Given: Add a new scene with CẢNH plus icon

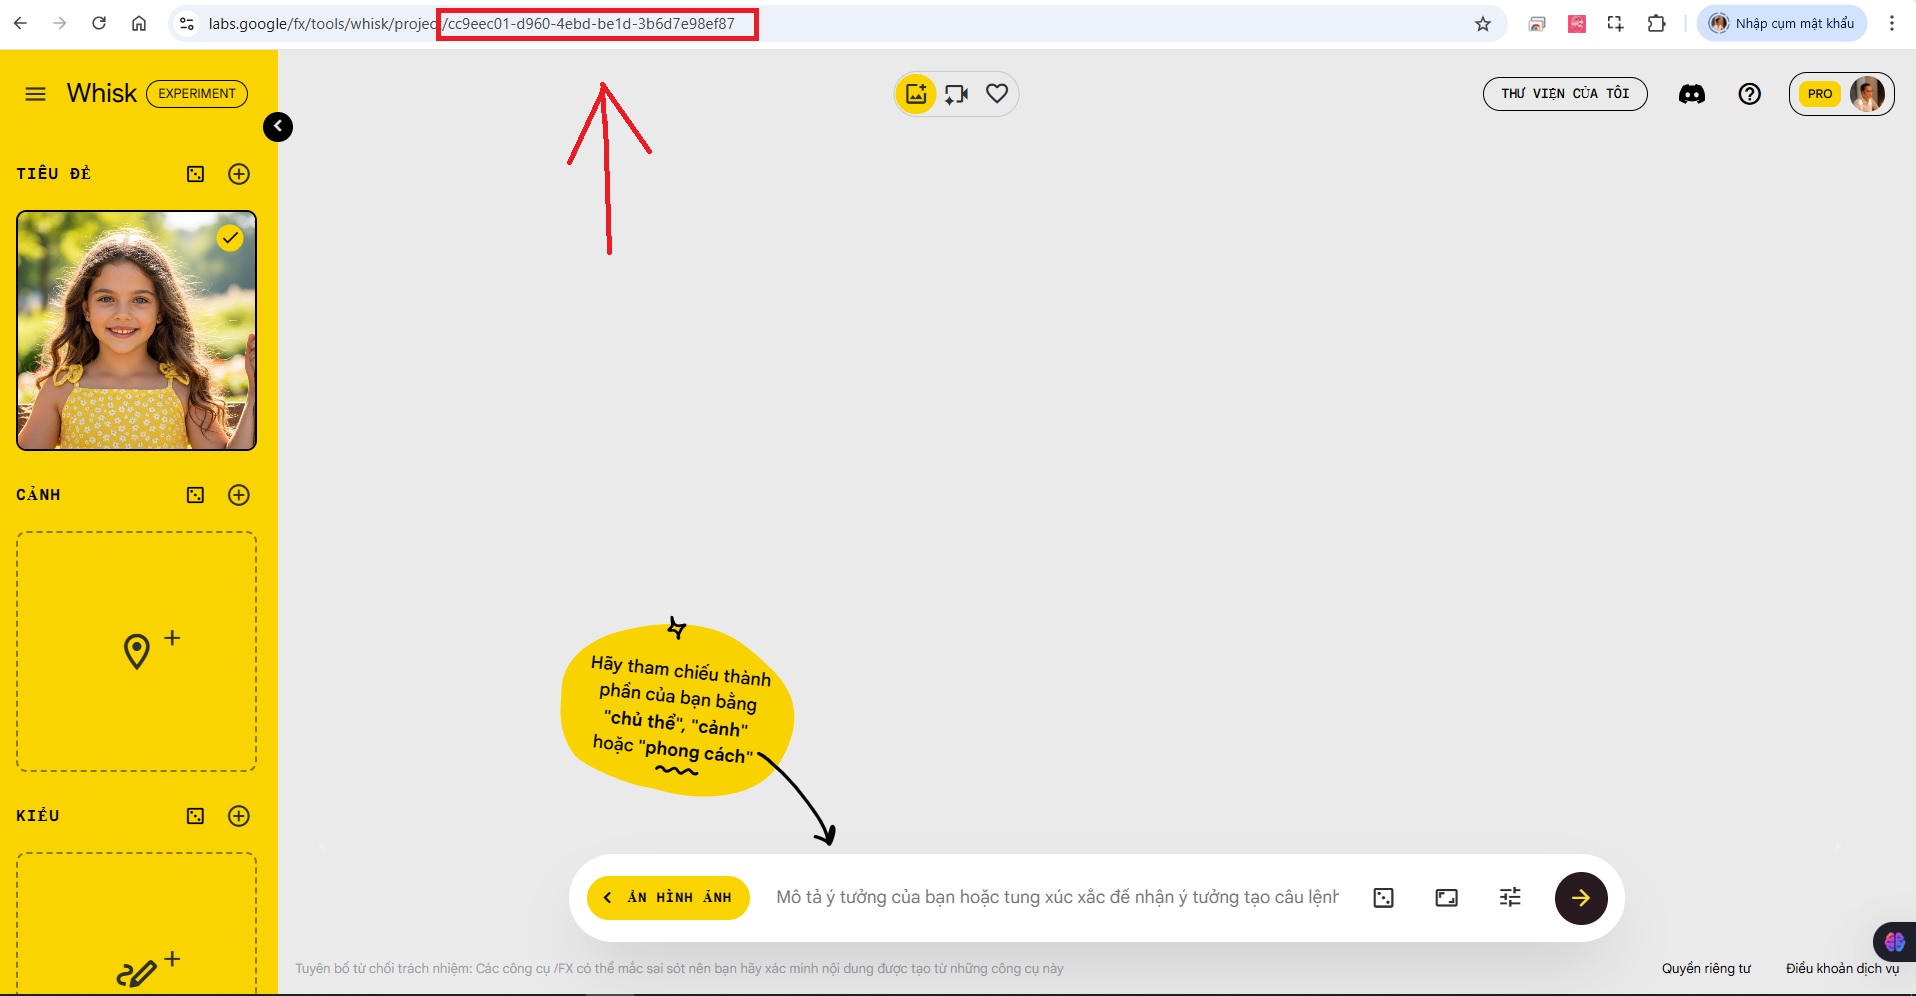Looking at the screenshot, I should point(239,495).
